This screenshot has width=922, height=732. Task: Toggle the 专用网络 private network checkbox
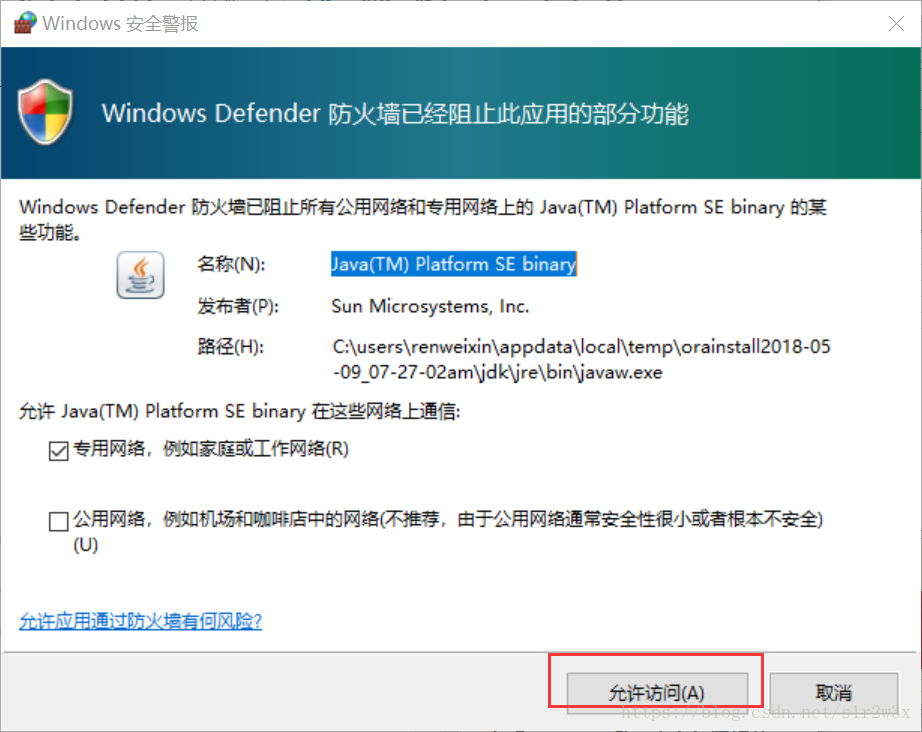pyautogui.click(x=59, y=451)
